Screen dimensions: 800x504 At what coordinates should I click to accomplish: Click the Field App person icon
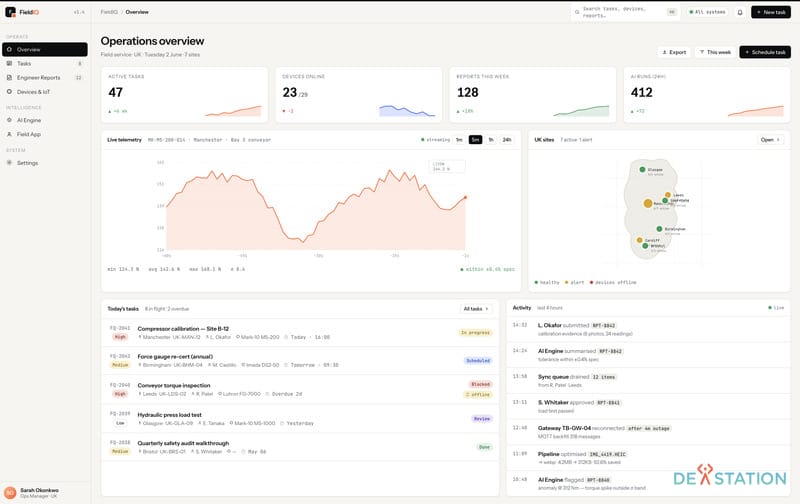[9, 134]
